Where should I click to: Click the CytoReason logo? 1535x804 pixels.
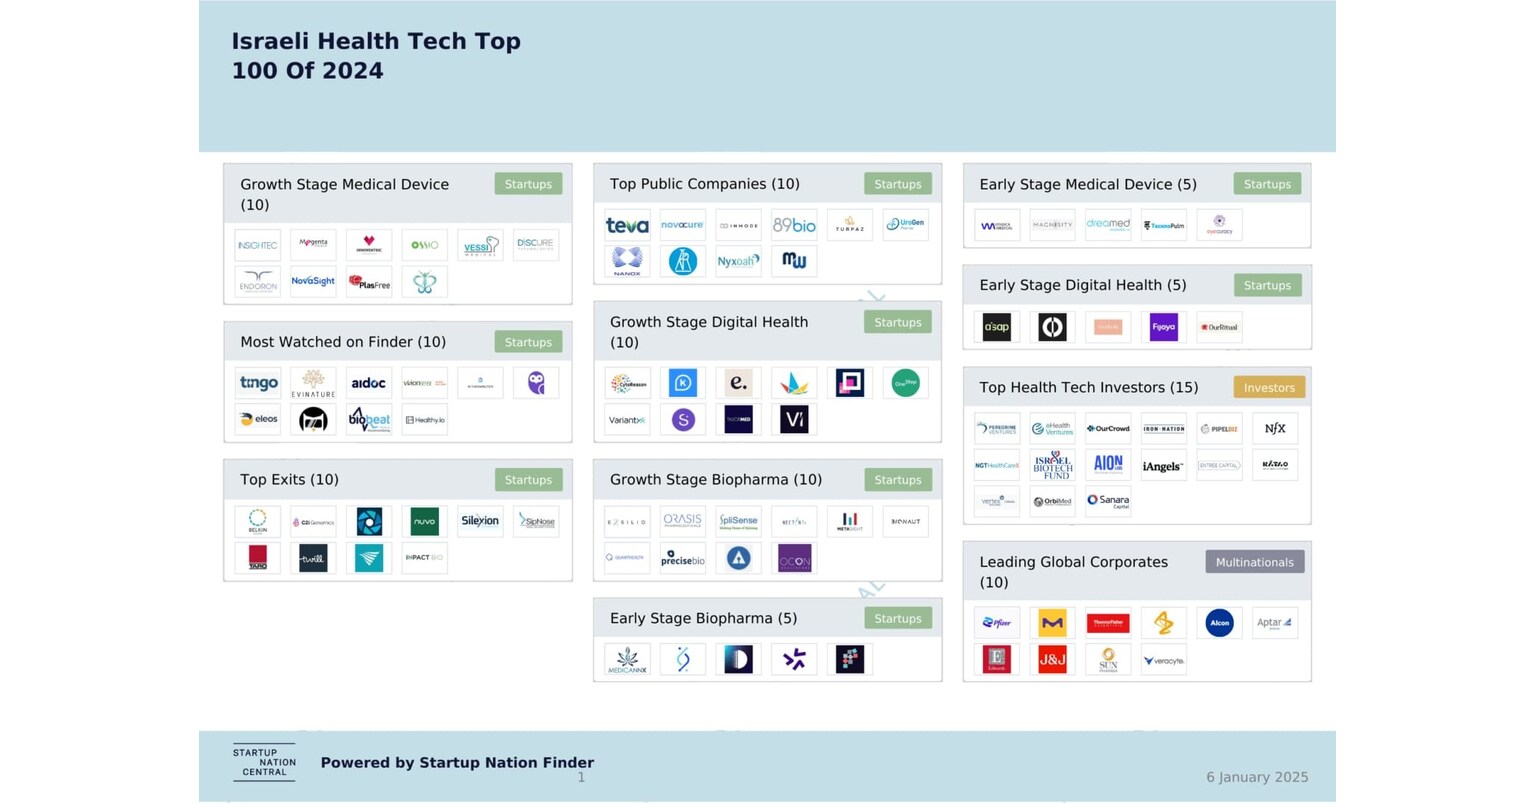(627, 383)
